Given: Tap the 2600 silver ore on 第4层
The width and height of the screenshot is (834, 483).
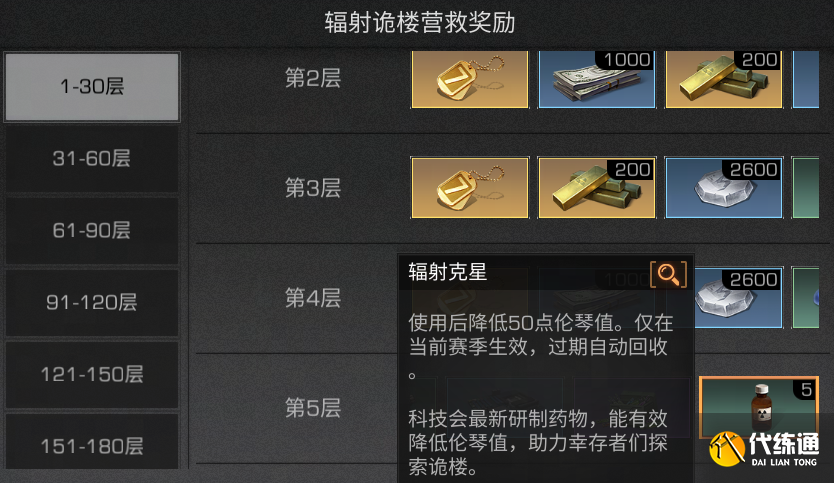Looking at the screenshot, I should (739, 297).
